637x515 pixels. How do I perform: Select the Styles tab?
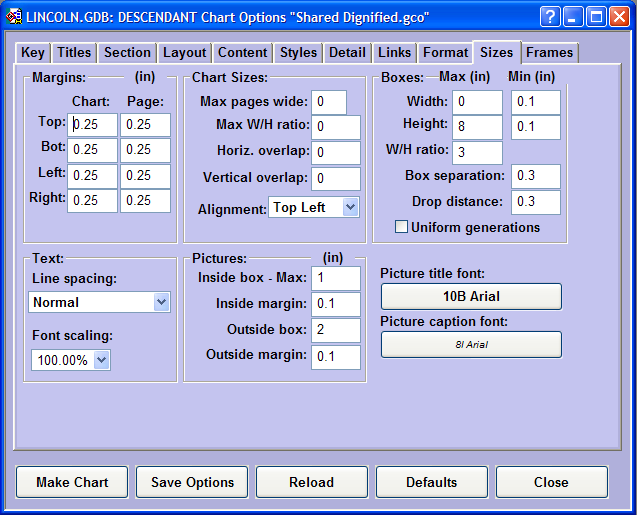point(298,53)
